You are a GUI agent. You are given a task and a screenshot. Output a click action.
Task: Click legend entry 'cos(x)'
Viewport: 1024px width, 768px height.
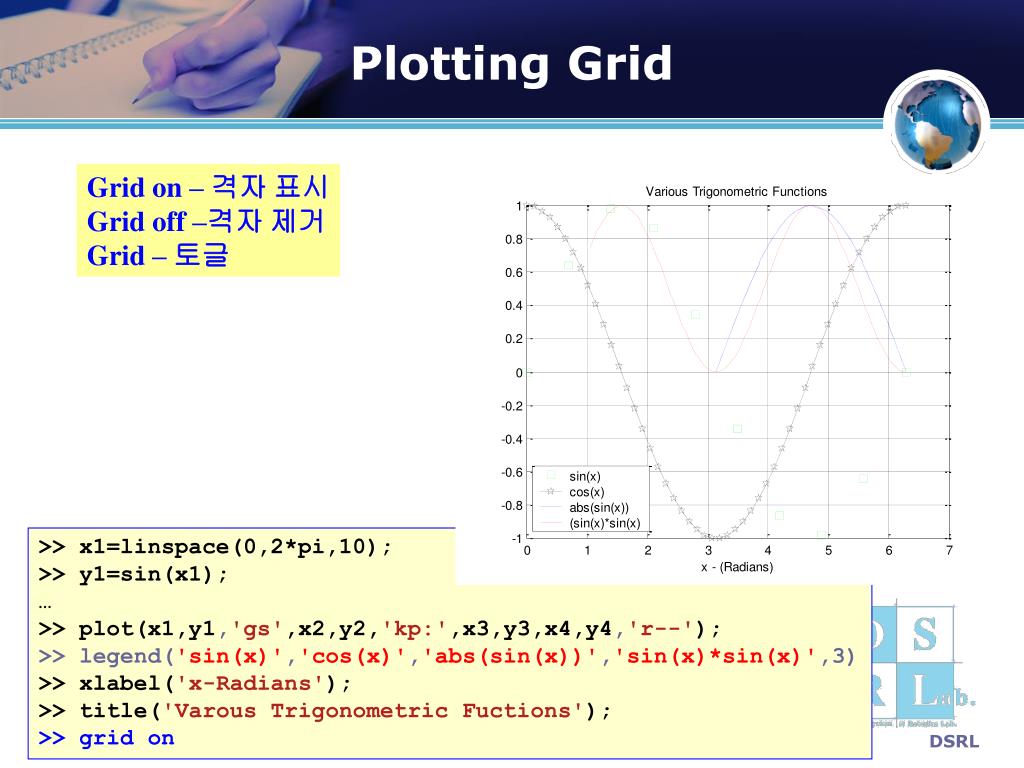586,492
